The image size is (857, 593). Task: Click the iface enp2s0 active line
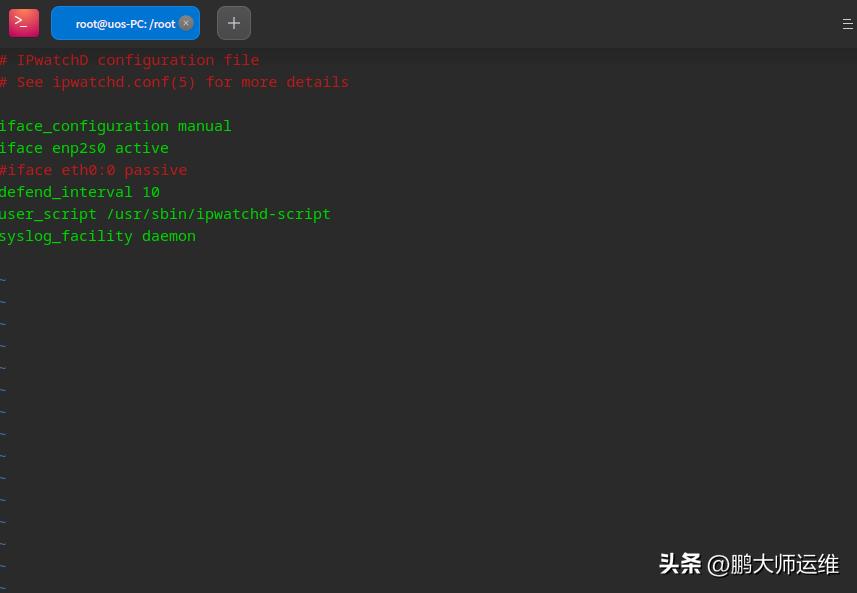pos(84,148)
